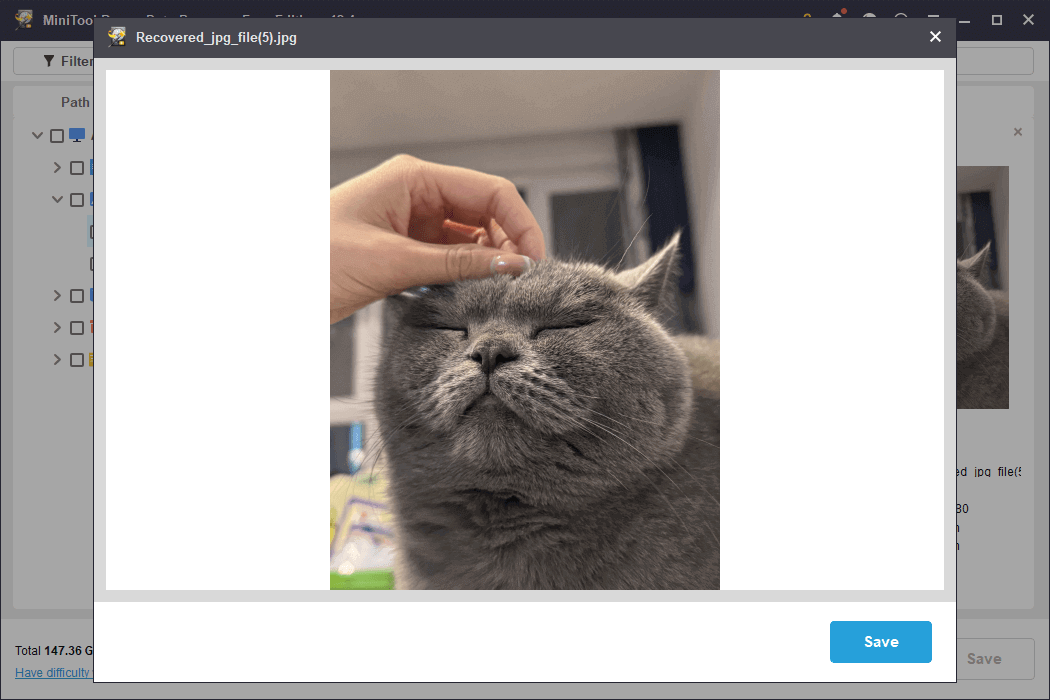Click the 'Total 147.36' status text
The width and height of the screenshot is (1050, 700).
click(54, 650)
